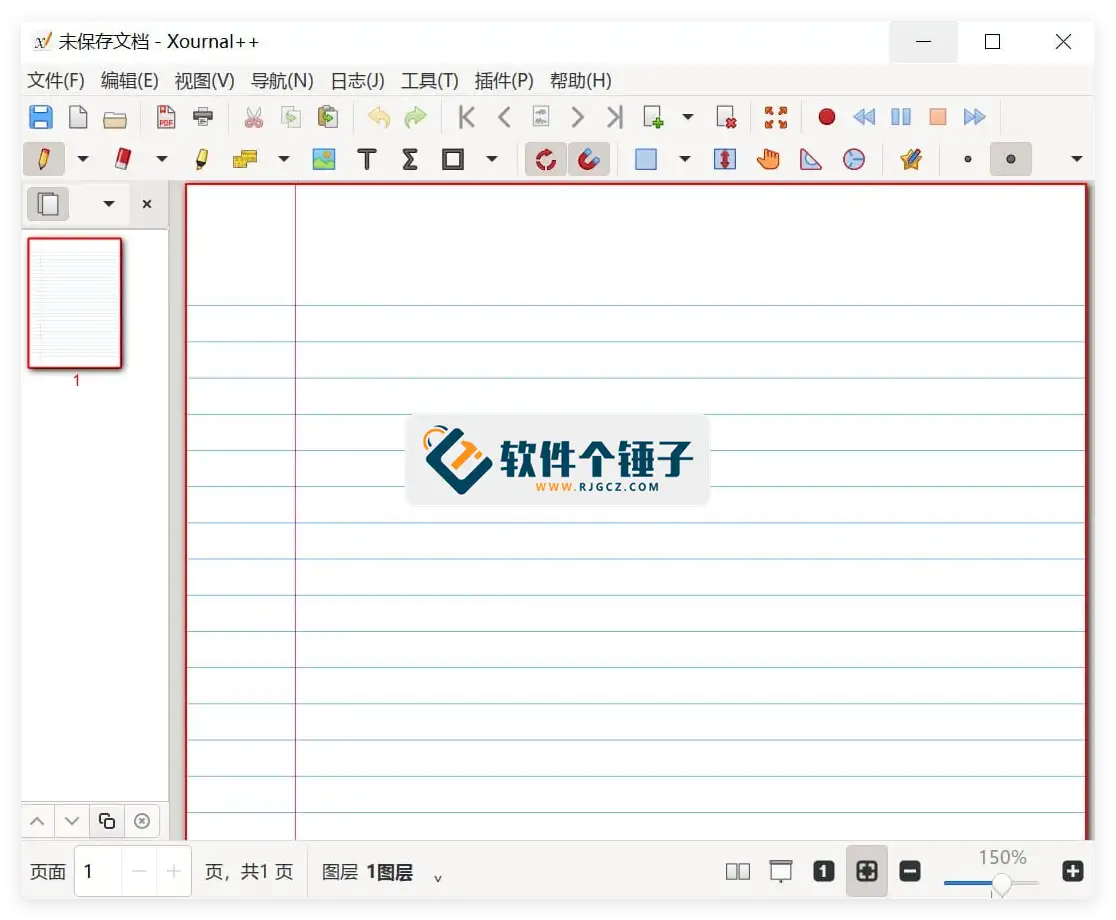1116x920 pixels.
Task: Open the 日志(J) menu
Action: click(x=357, y=80)
